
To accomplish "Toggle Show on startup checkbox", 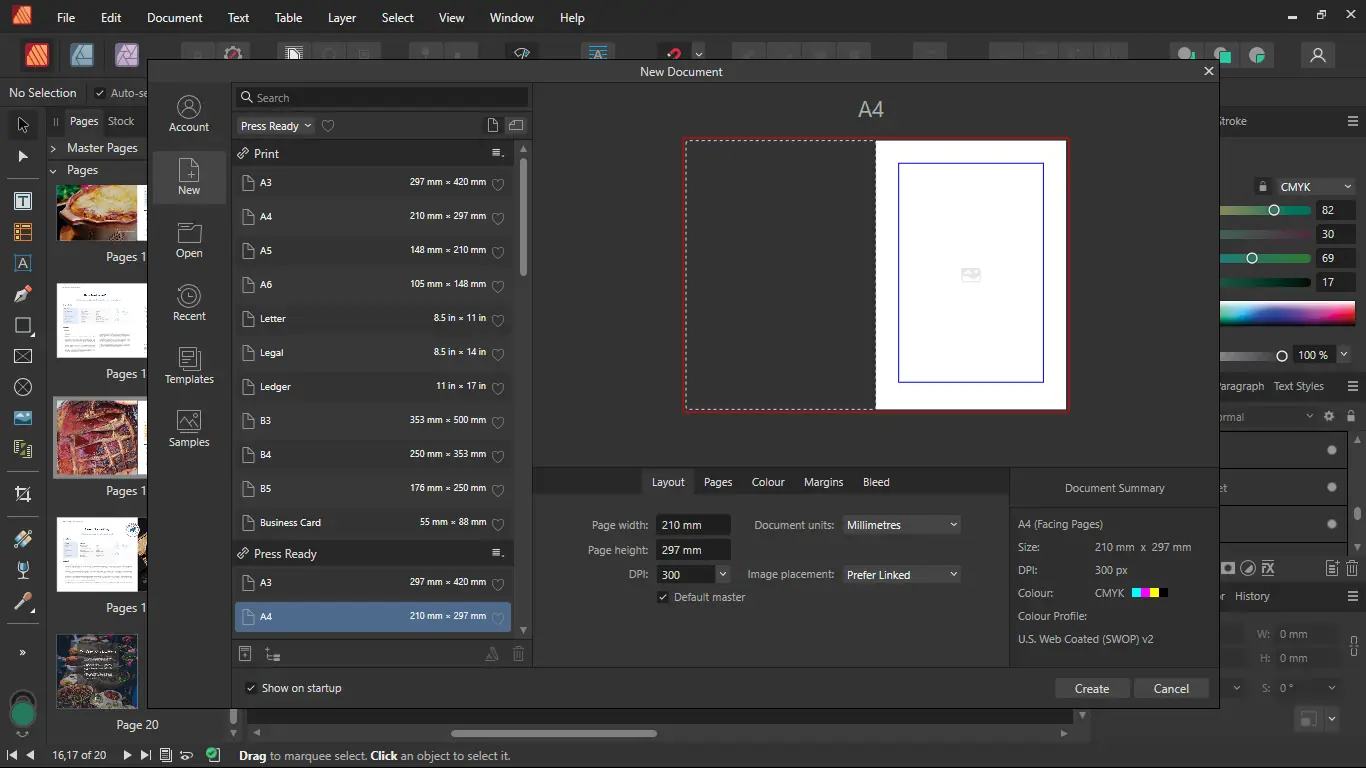I will [x=251, y=688].
